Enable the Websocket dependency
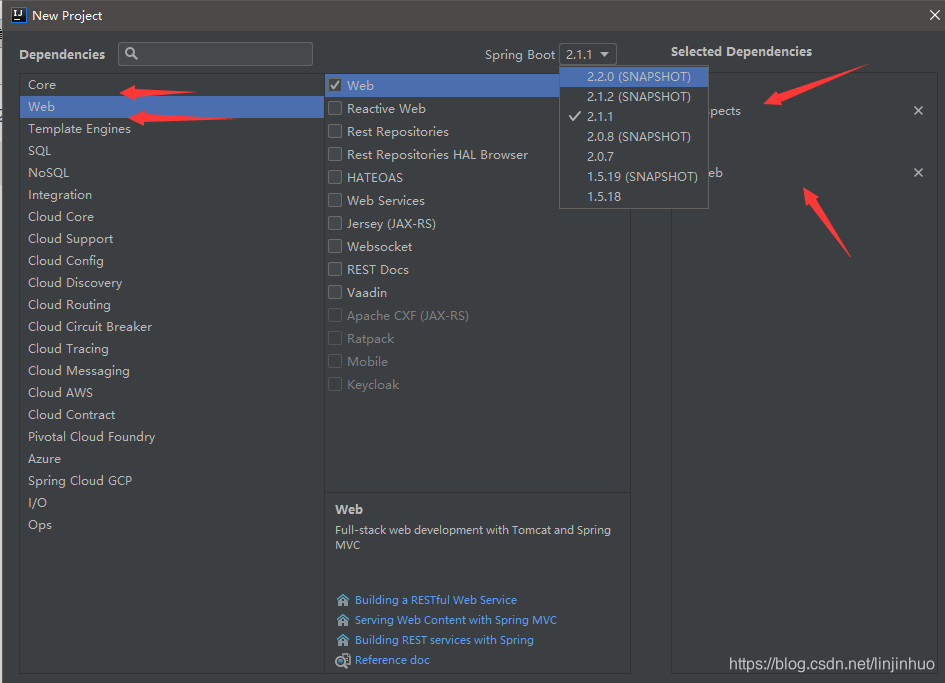Screen dimensions: 945x683 pos(335,246)
